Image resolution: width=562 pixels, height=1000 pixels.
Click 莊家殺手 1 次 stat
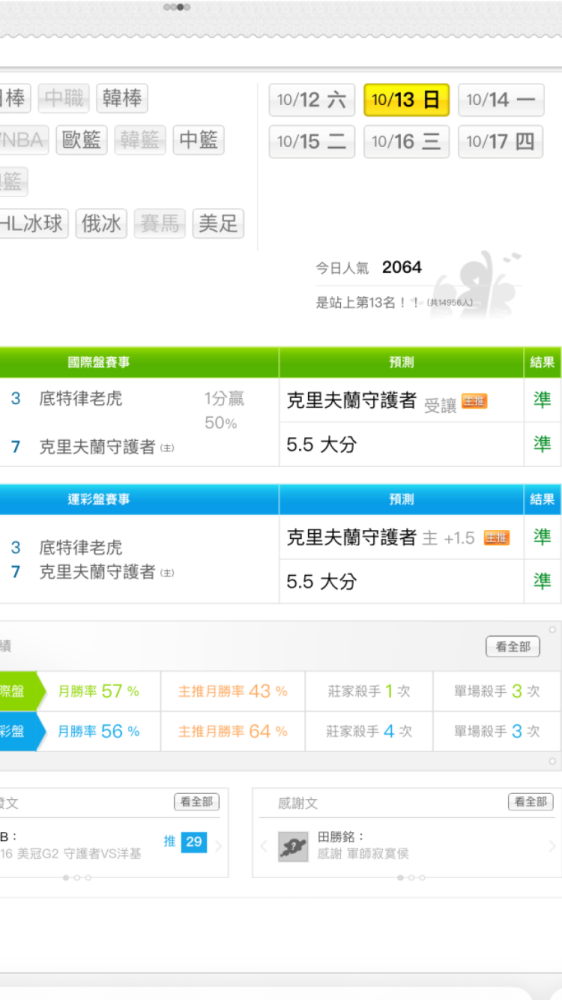(369, 691)
